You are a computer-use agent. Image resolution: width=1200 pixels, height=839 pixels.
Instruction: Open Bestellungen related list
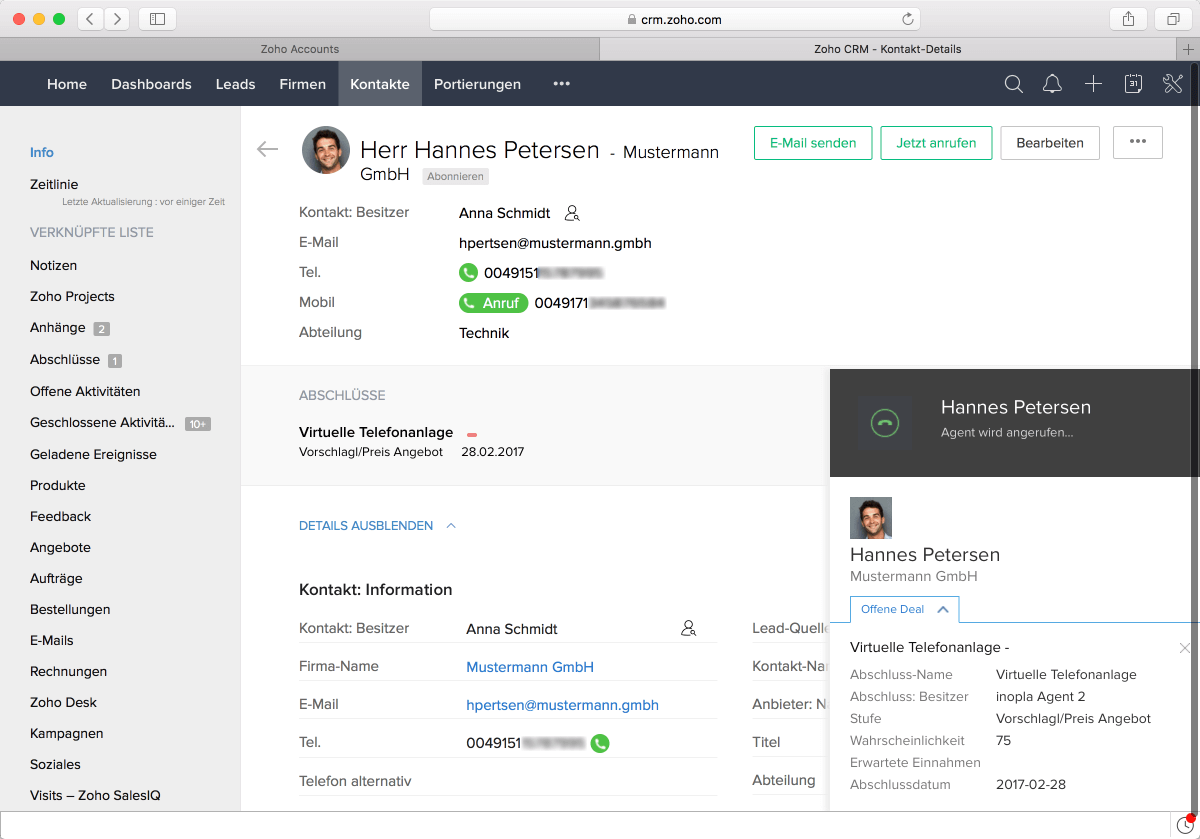tap(70, 609)
